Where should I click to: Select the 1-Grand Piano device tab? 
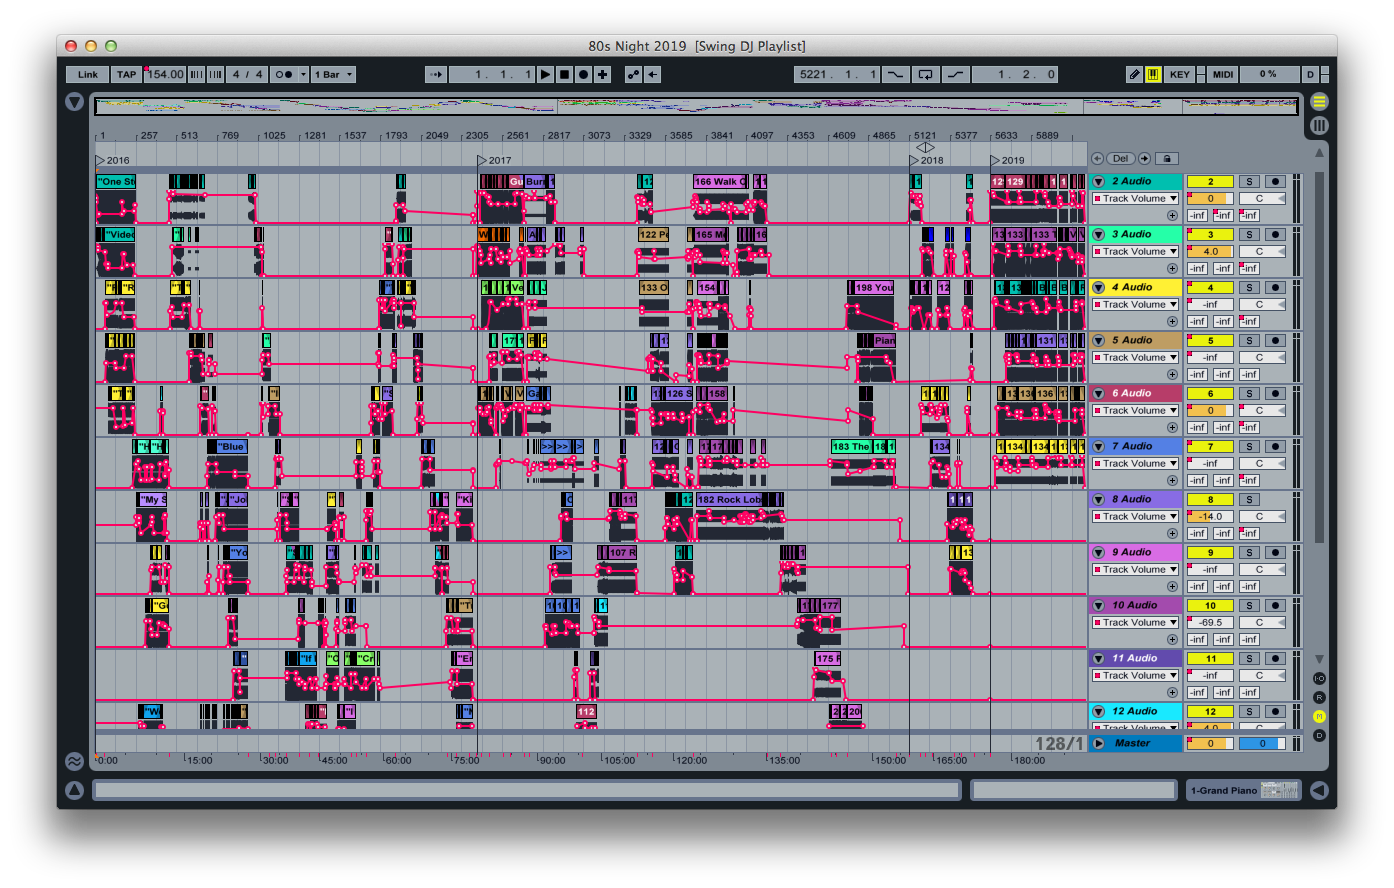[1244, 790]
